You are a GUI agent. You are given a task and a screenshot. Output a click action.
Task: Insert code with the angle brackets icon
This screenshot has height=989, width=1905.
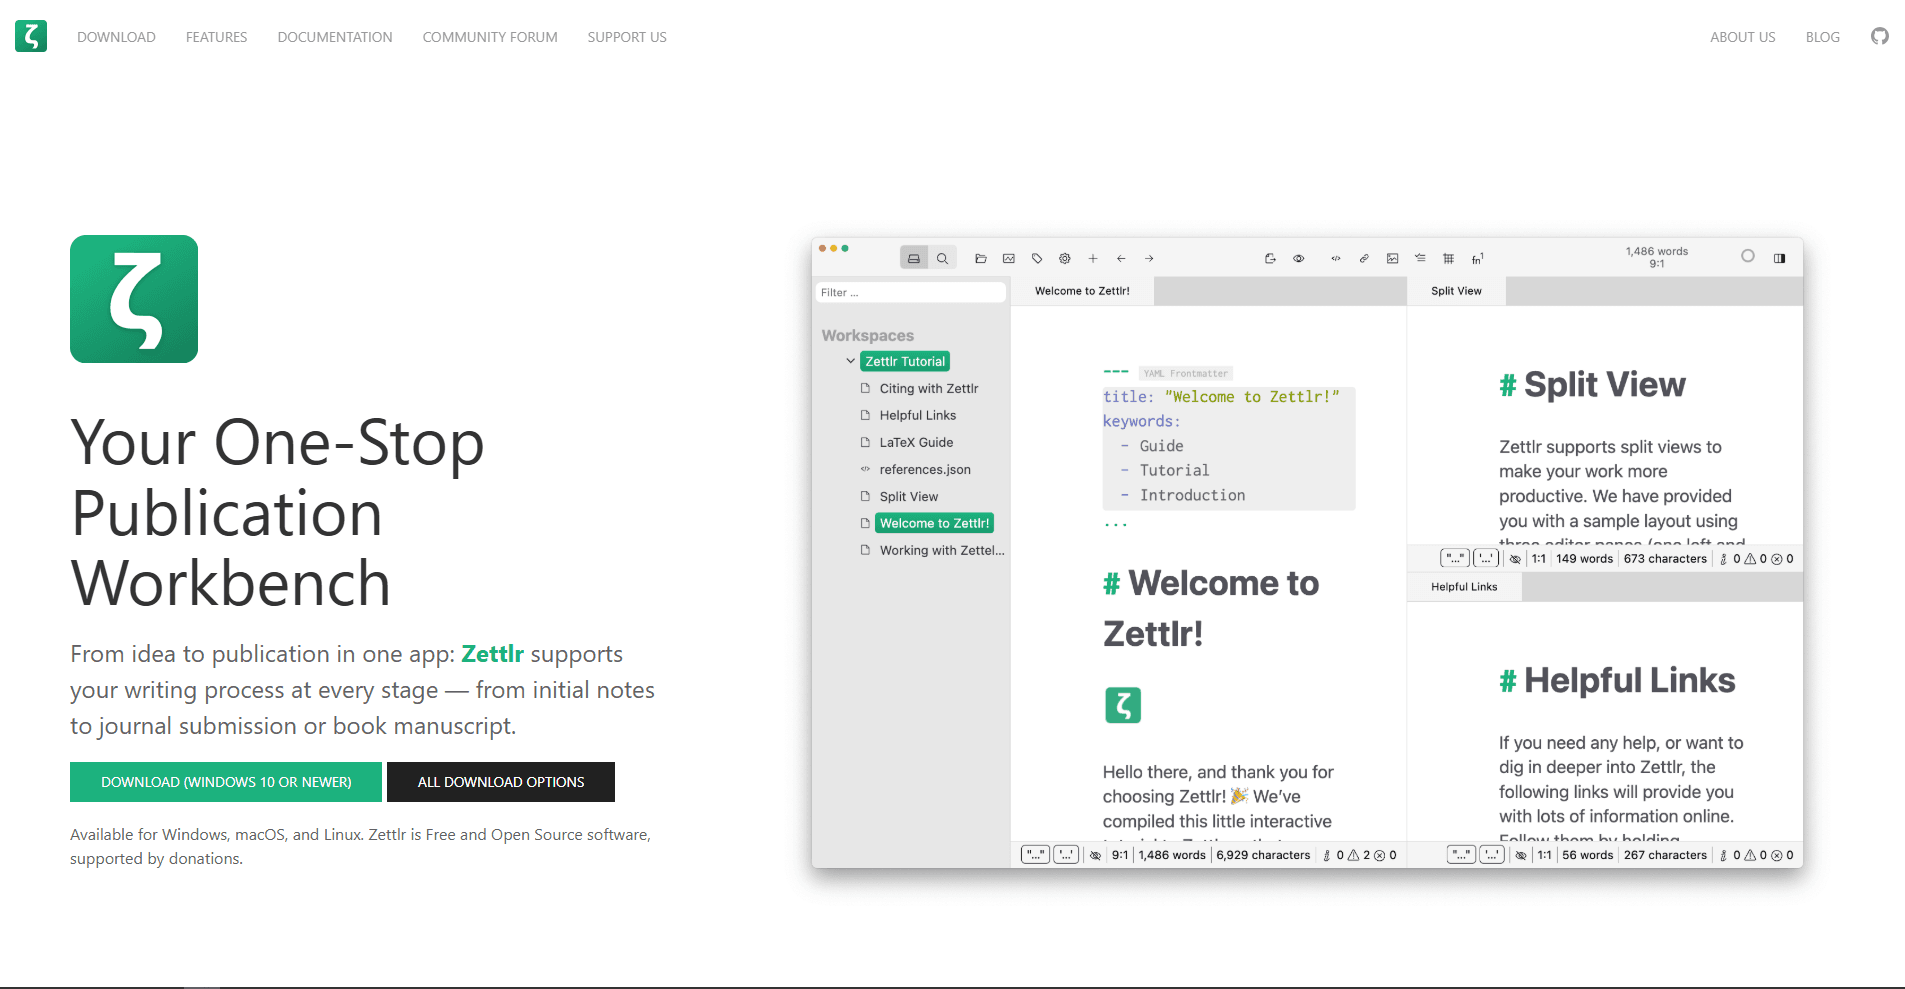pyautogui.click(x=1335, y=258)
